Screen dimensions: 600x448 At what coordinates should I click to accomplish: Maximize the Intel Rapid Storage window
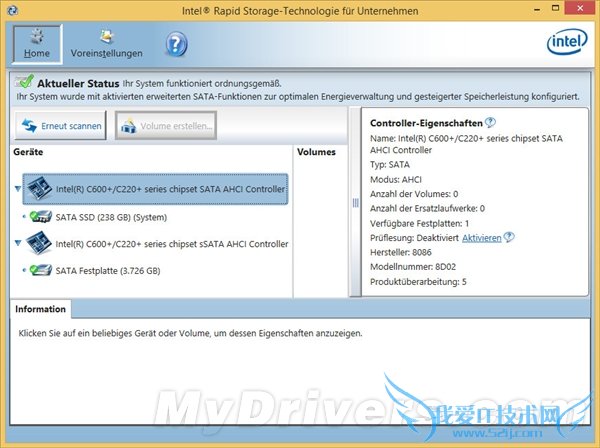(x=556, y=8)
